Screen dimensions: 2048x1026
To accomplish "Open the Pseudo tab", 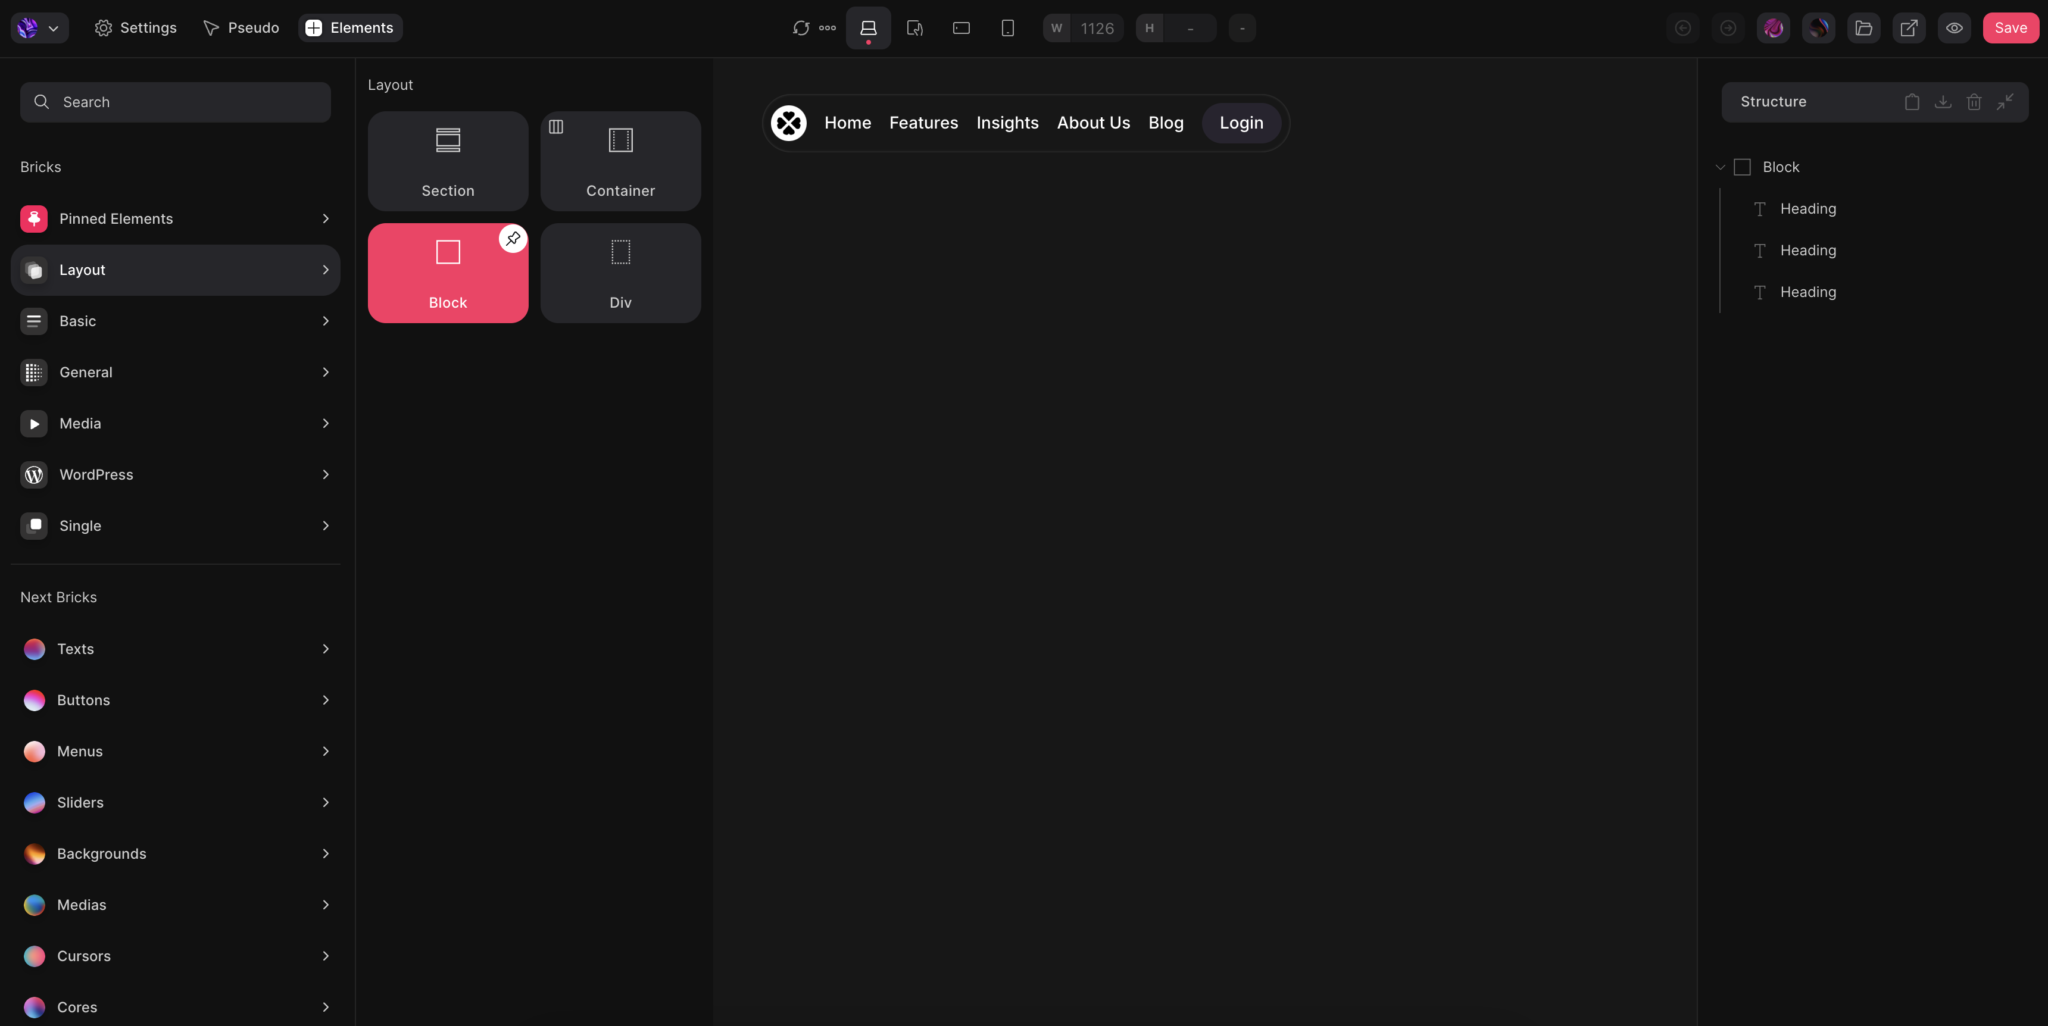I will pyautogui.click(x=241, y=28).
